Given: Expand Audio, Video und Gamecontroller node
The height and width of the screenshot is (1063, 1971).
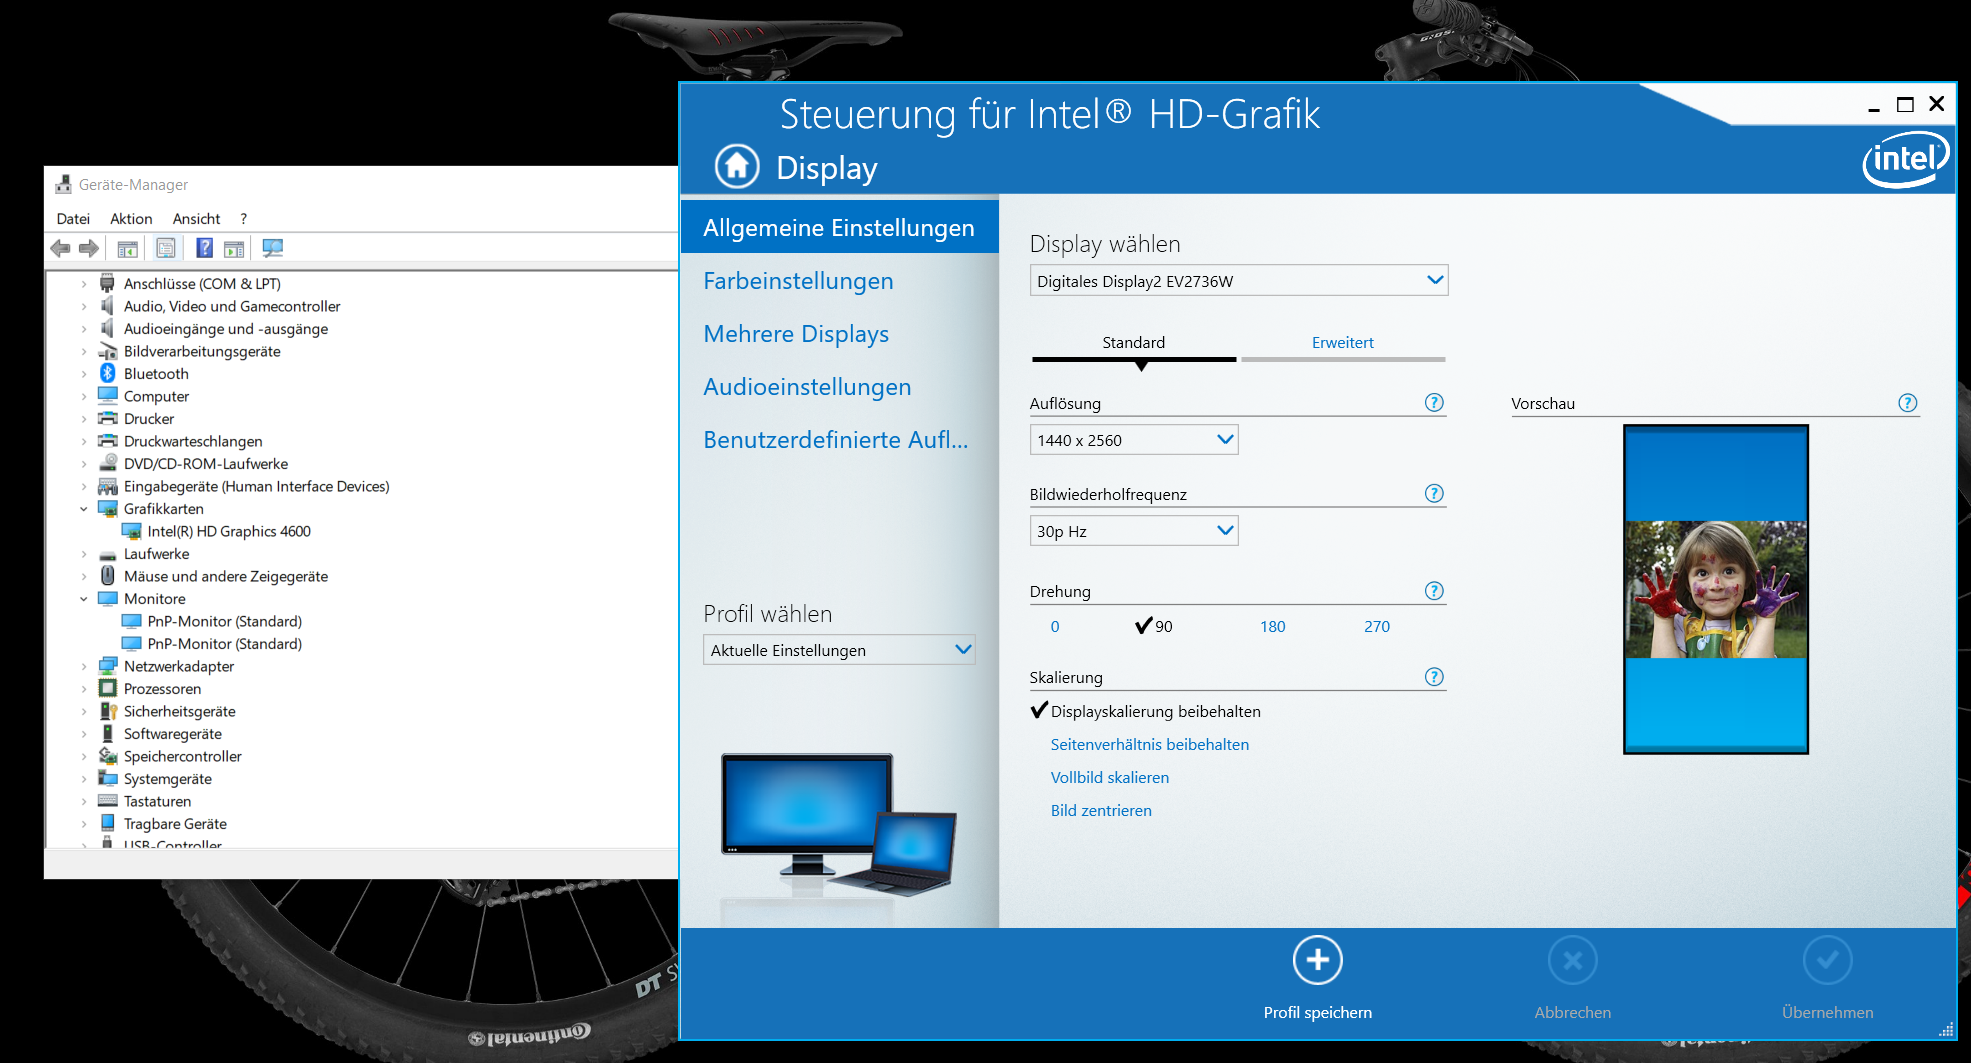Looking at the screenshot, I should click(84, 306).
